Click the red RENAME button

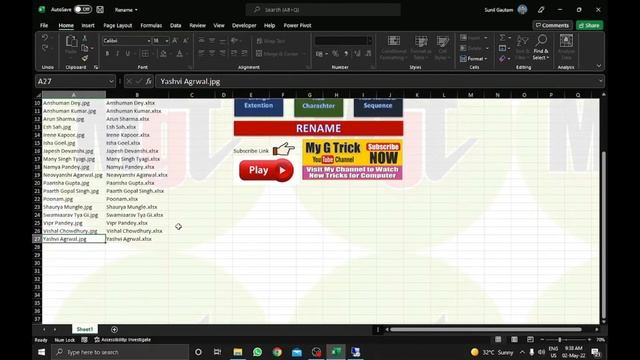318,128
